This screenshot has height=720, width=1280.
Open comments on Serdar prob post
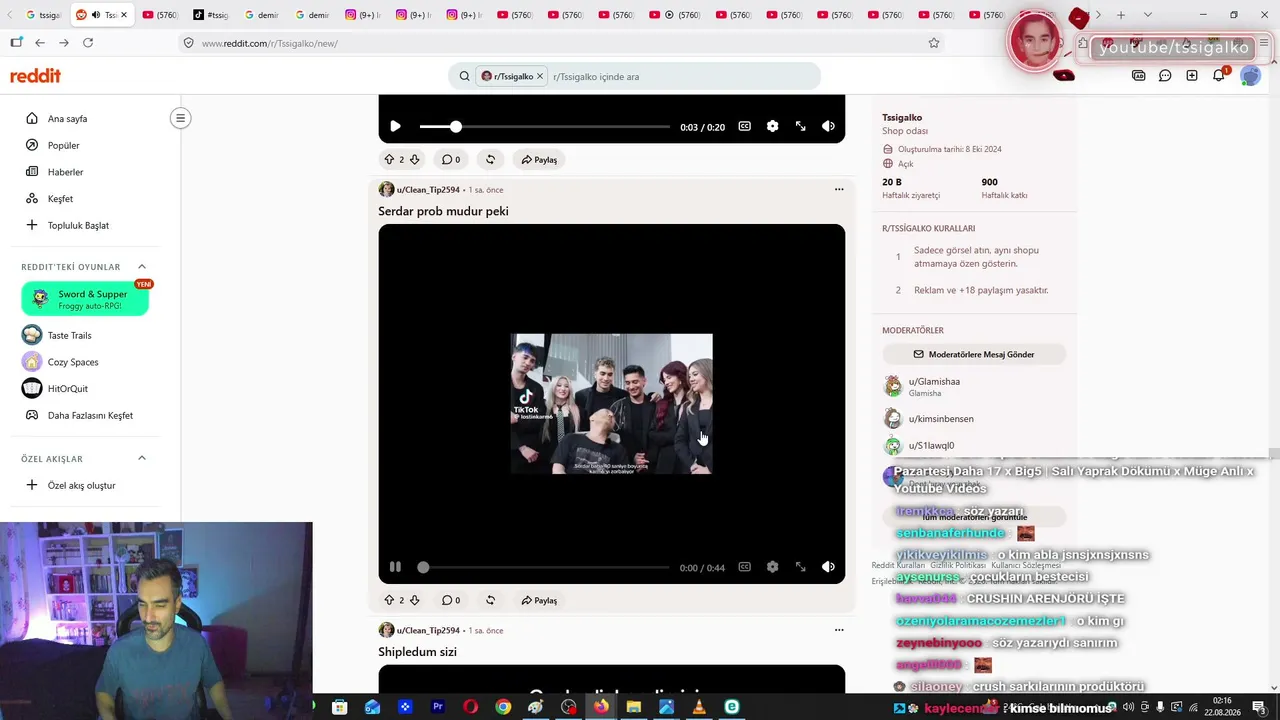[451, 600]
